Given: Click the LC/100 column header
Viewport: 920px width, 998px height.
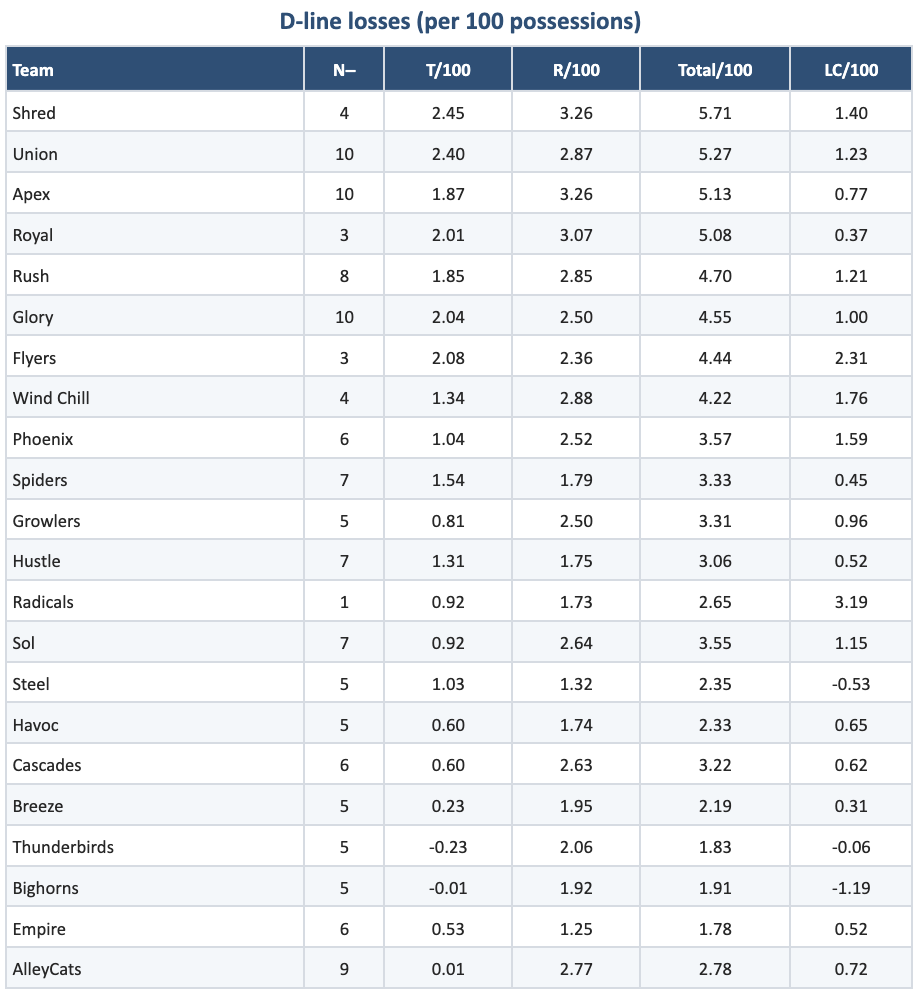Looking at the screenshot, I should click(850, 70).
